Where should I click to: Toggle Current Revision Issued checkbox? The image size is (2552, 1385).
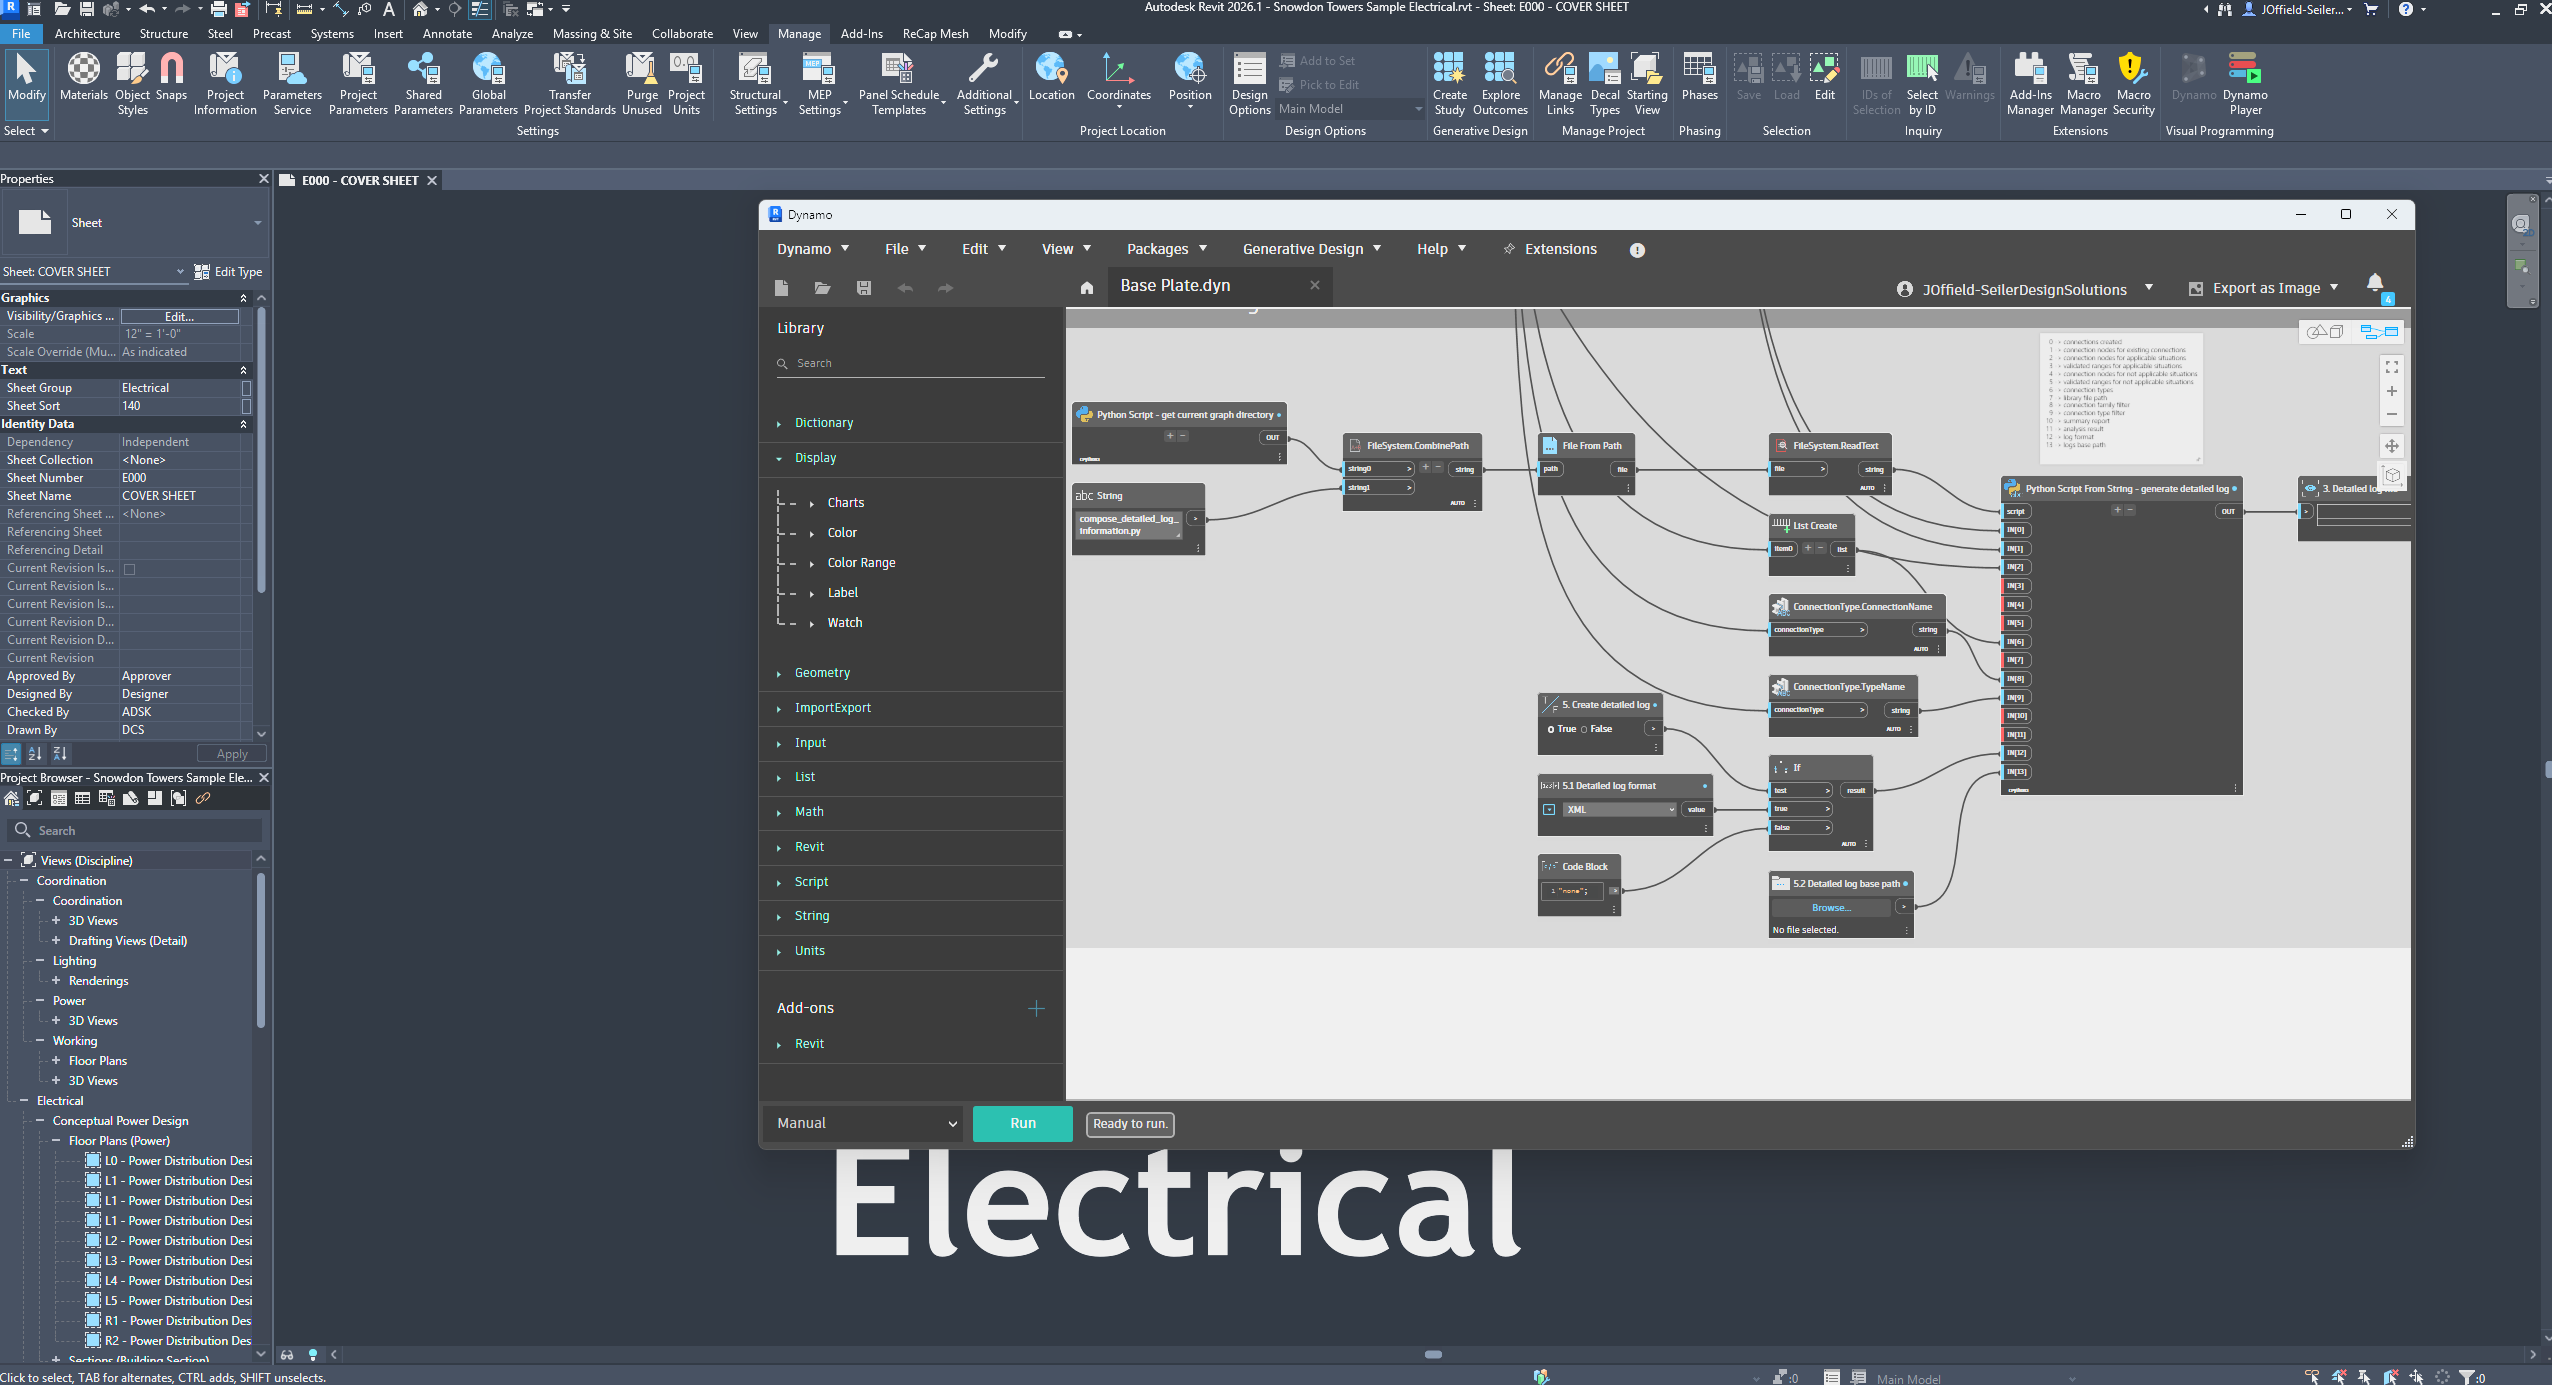pyautogui.click(x=129, y=569)
